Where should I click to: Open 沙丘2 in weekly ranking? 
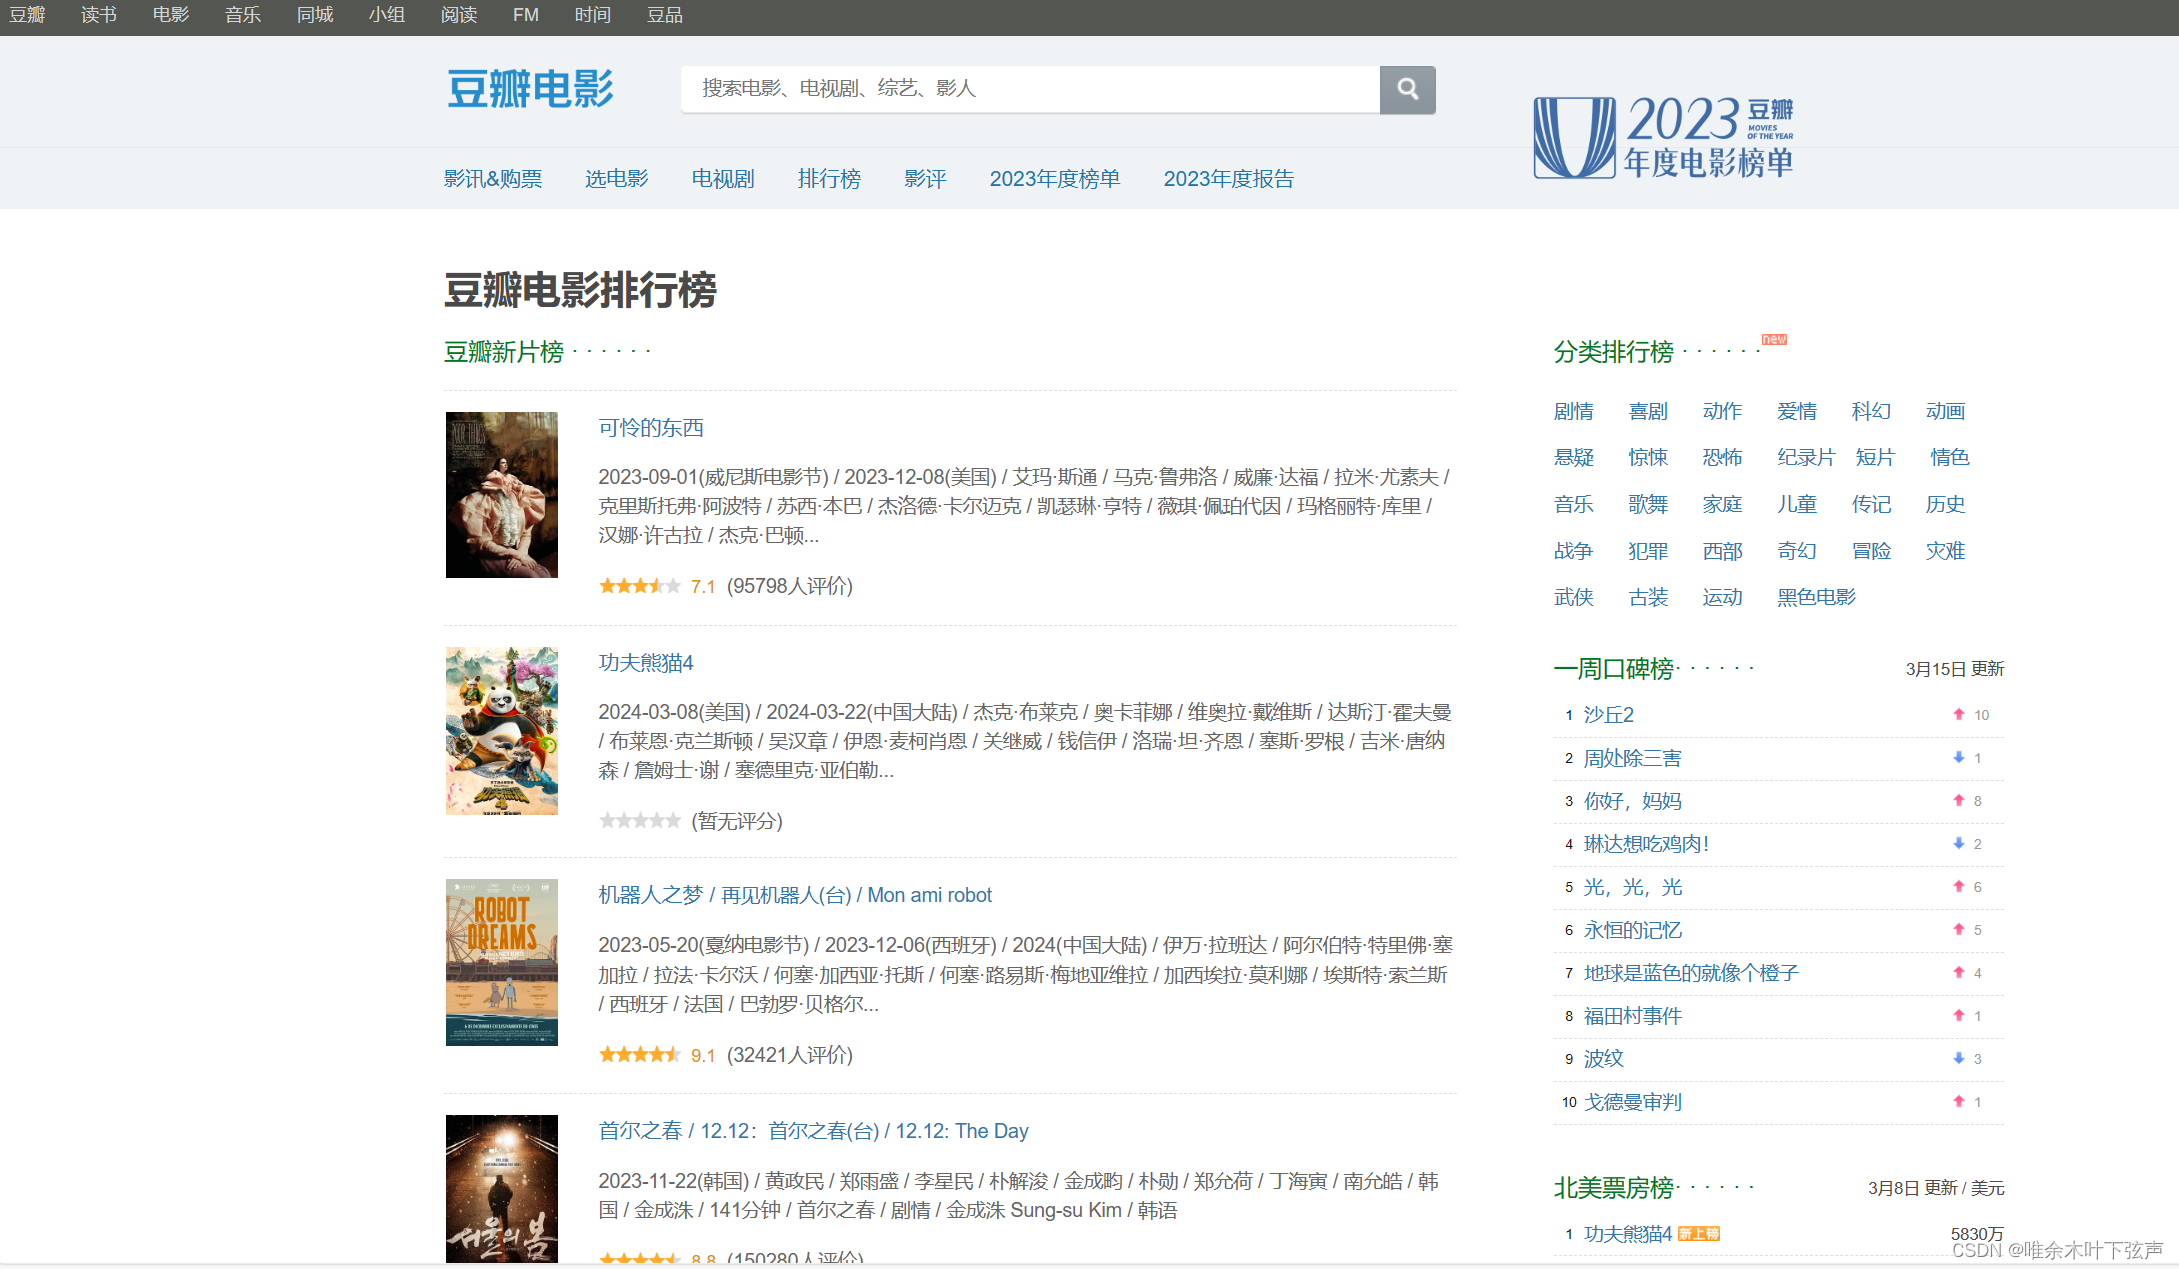coord(1608,715)
